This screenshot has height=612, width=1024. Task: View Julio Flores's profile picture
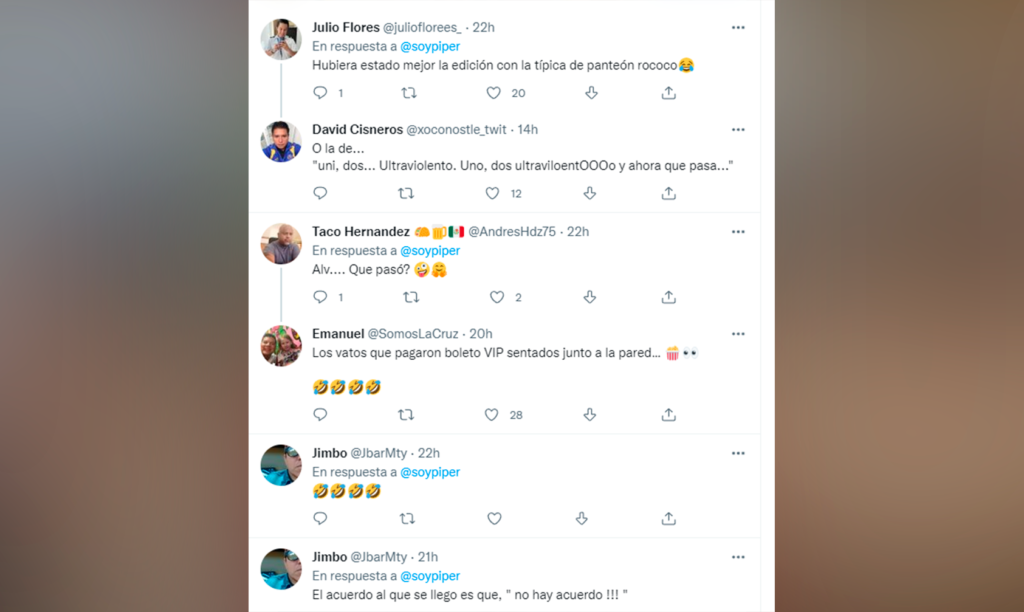(x=281, y=40)
